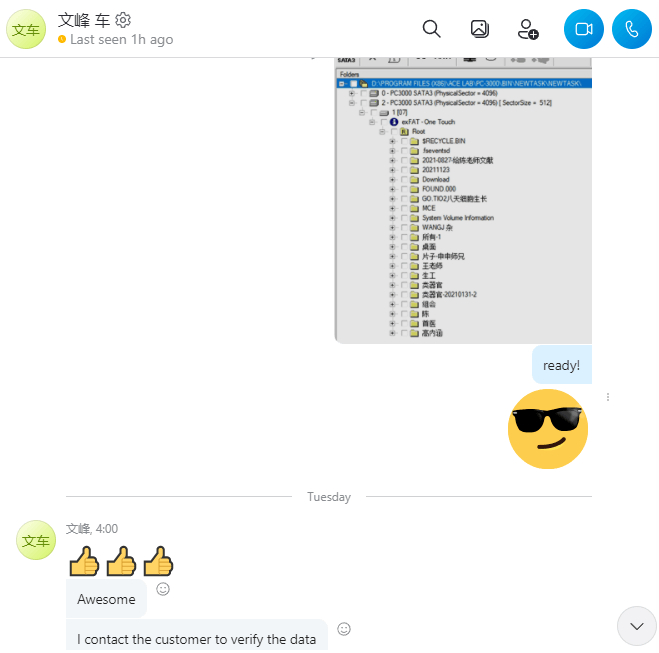Start a video call with 文峰 车
The height and width of the screenshot is (653, 659).
[583, 29]
